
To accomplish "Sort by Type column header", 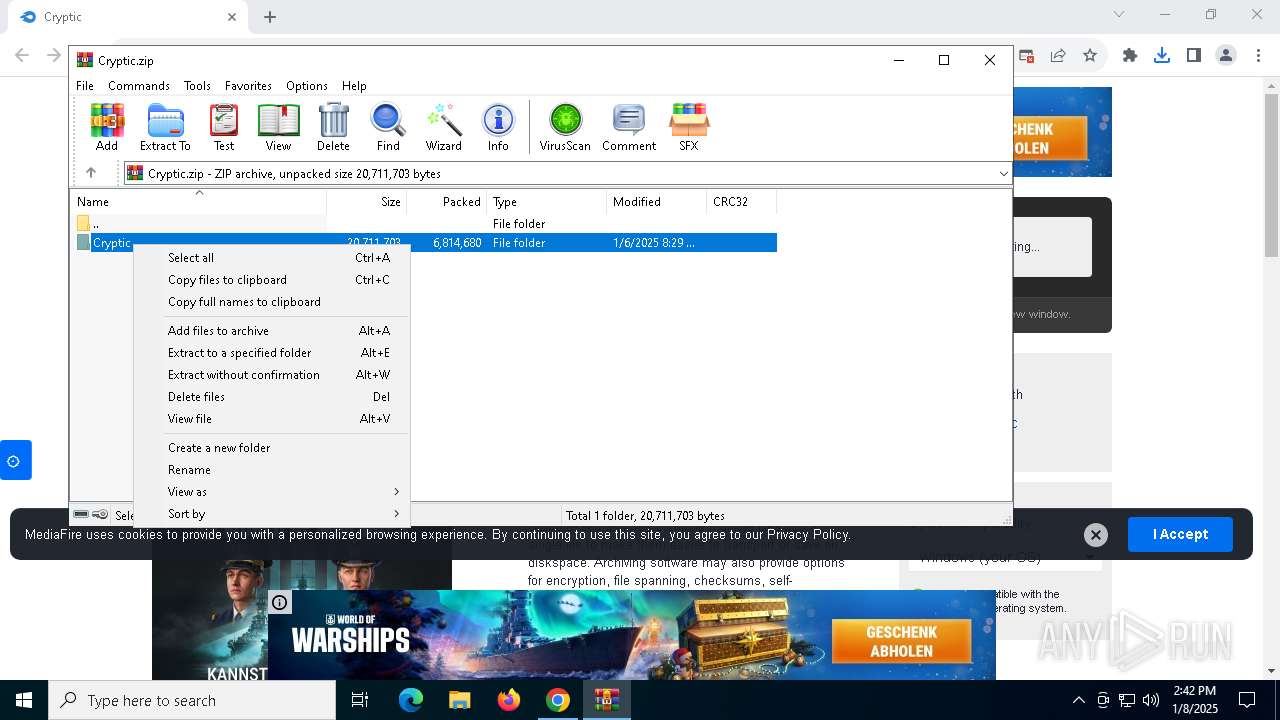I will point(547,202).
